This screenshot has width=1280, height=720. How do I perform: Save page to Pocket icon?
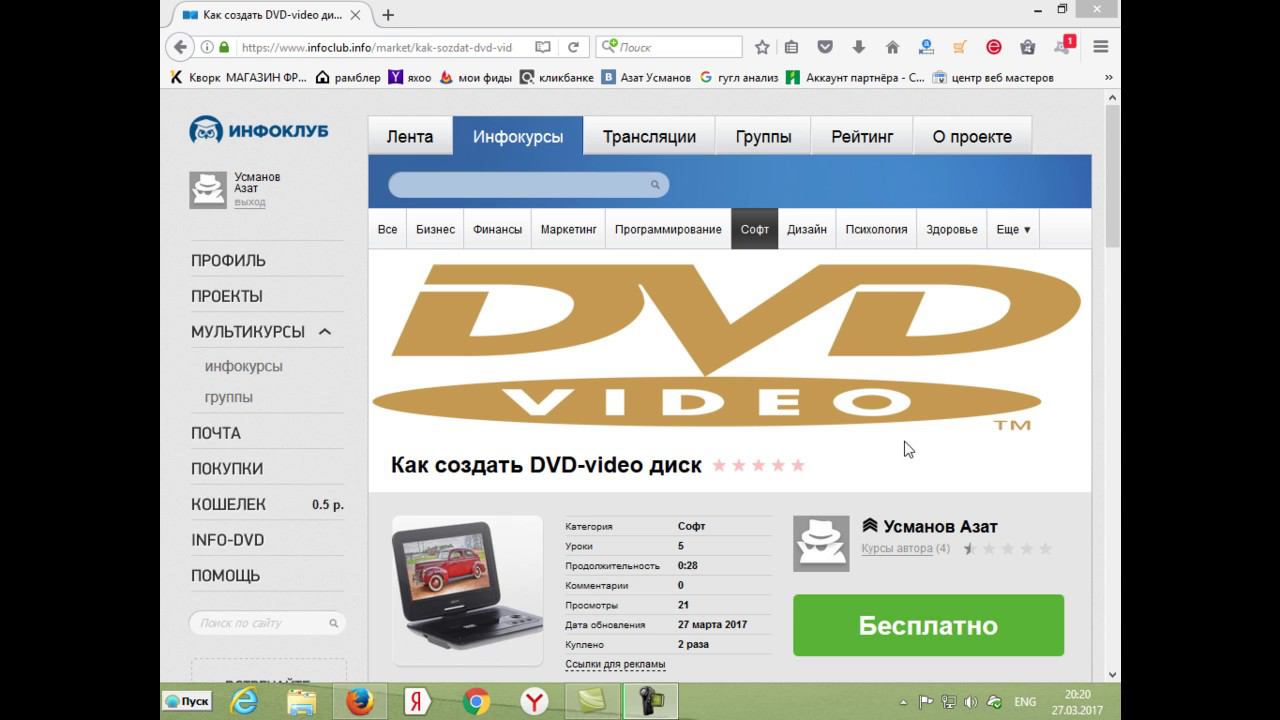(x=825, y=47)
